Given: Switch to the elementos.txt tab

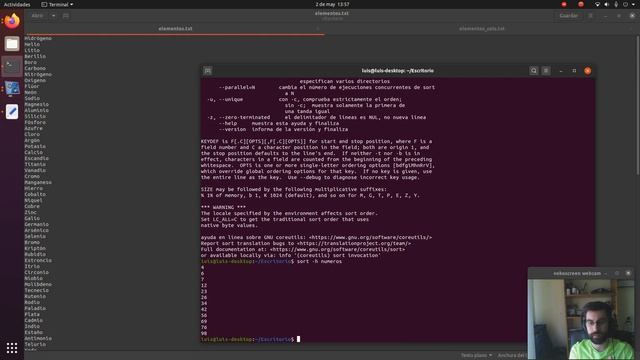Looking at the screenshot, I should 175,29.
